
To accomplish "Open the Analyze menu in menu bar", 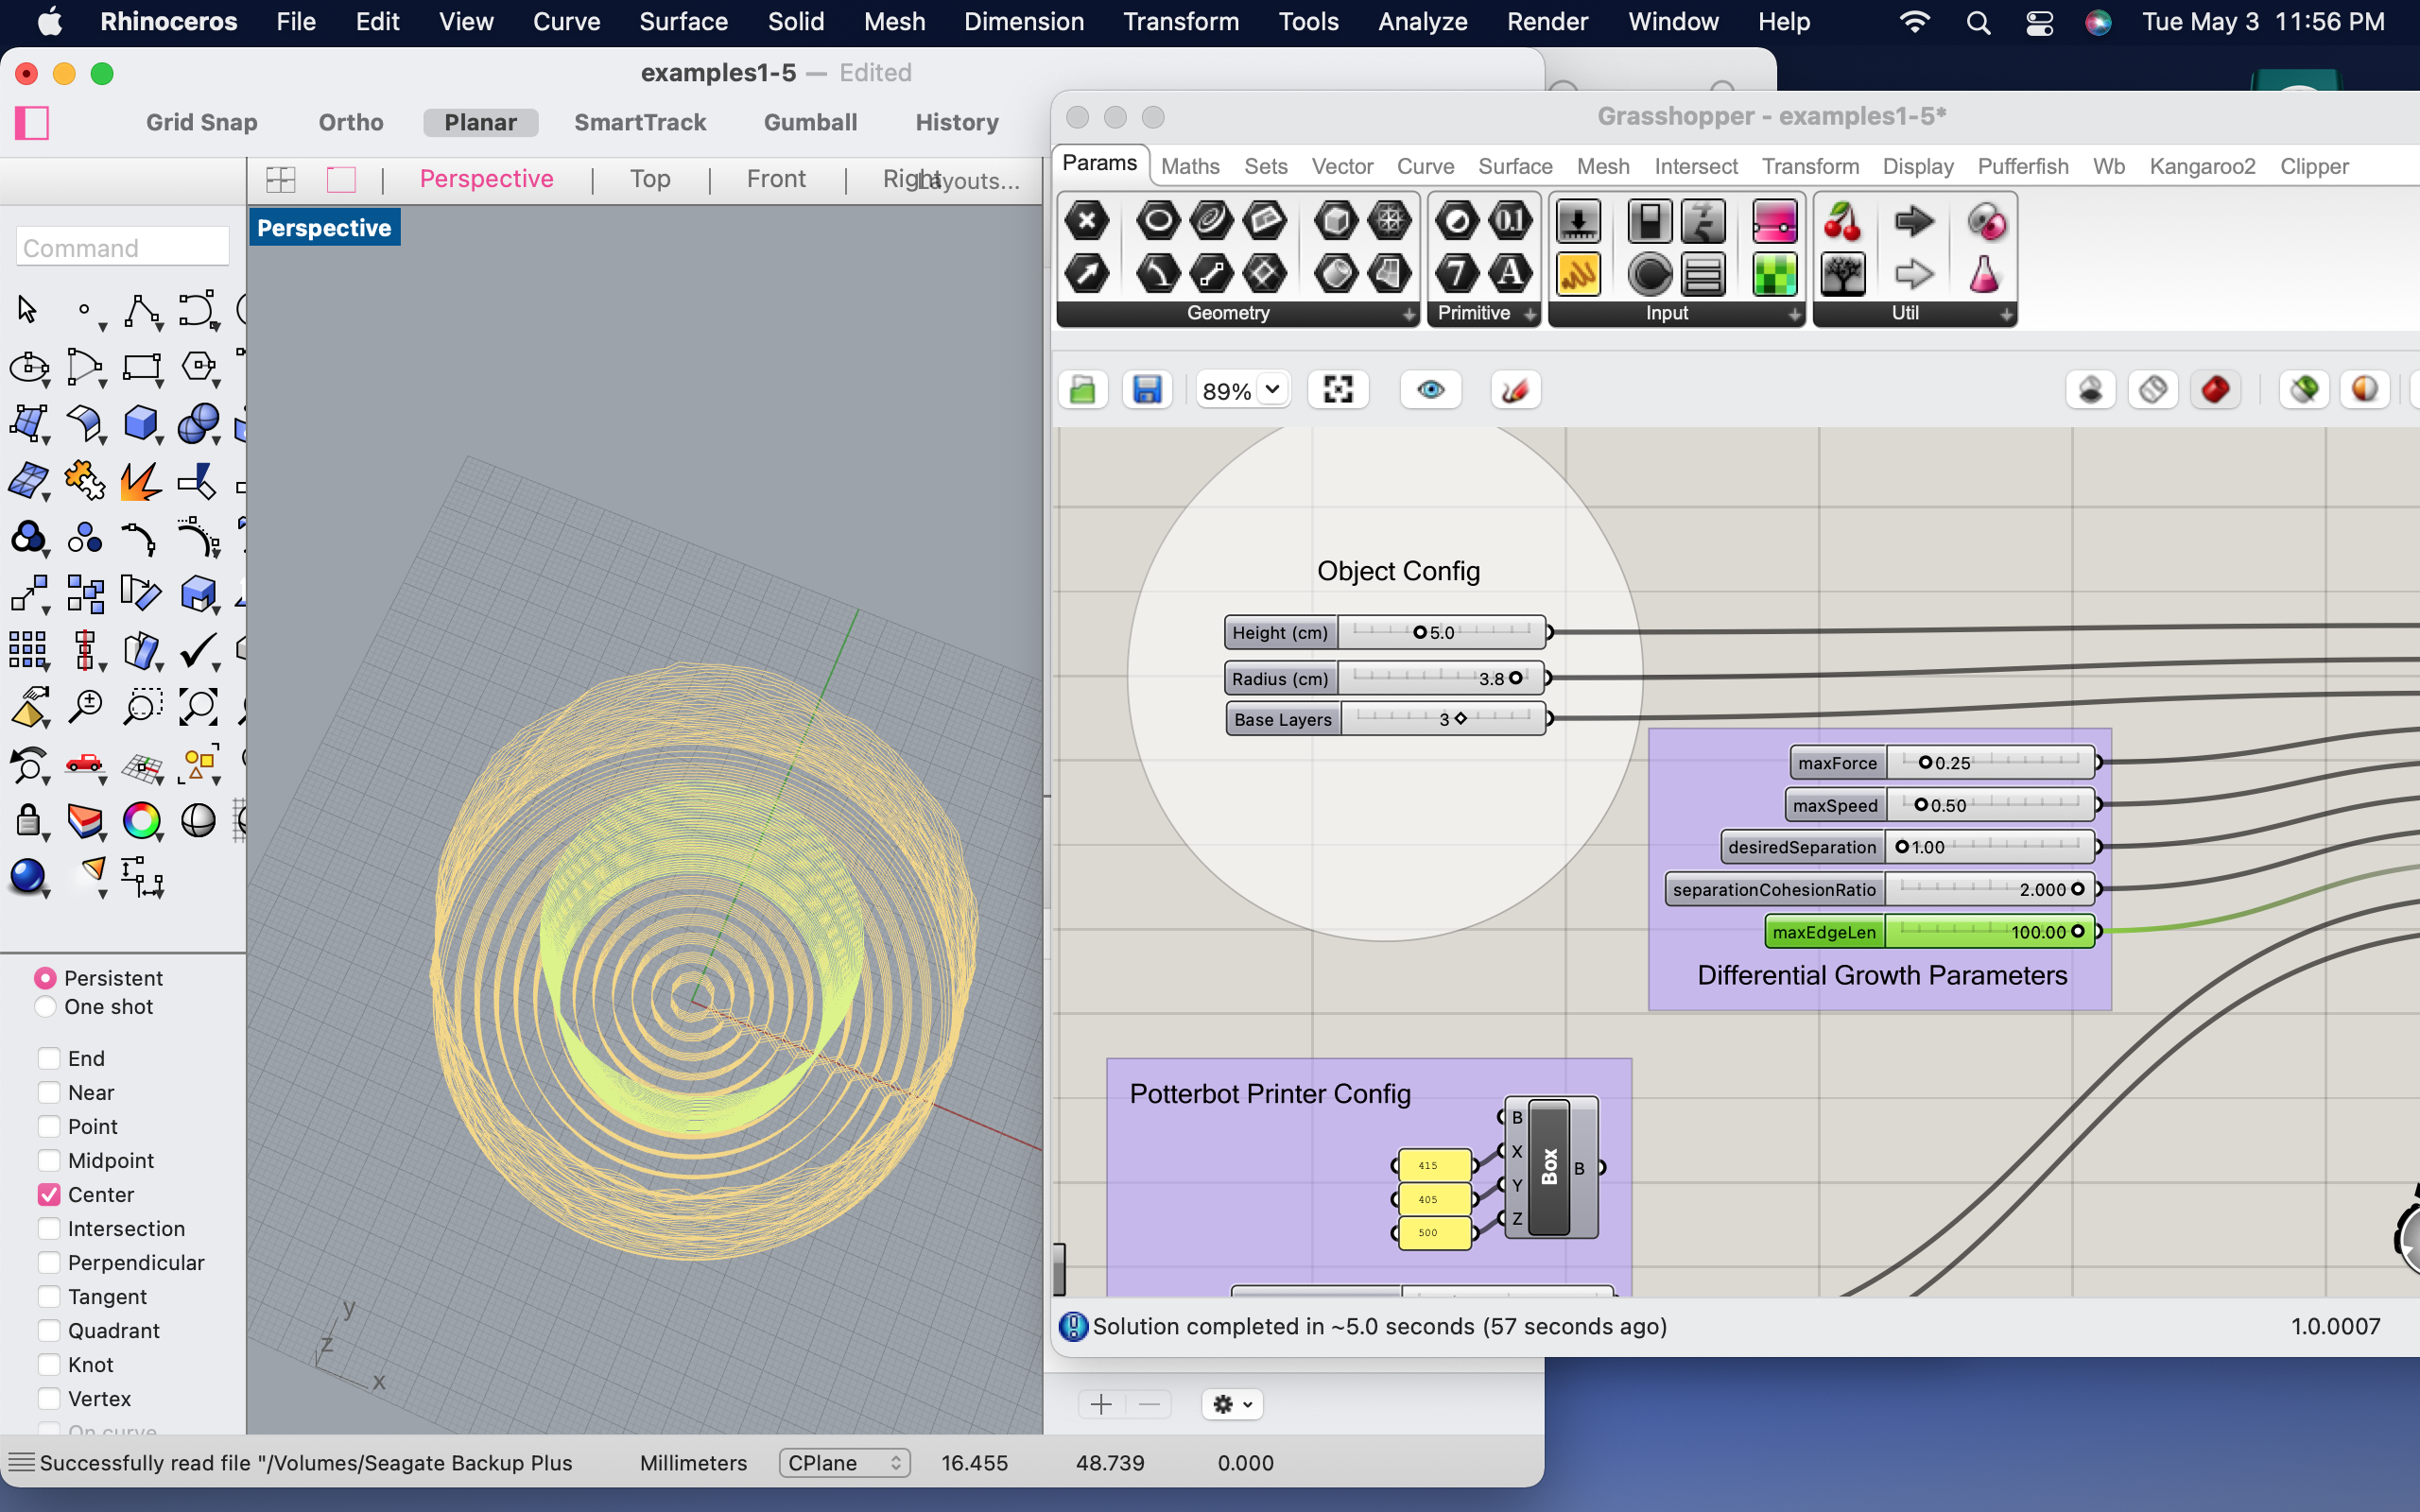I will pyautogui.click(x=1422, y=21).
